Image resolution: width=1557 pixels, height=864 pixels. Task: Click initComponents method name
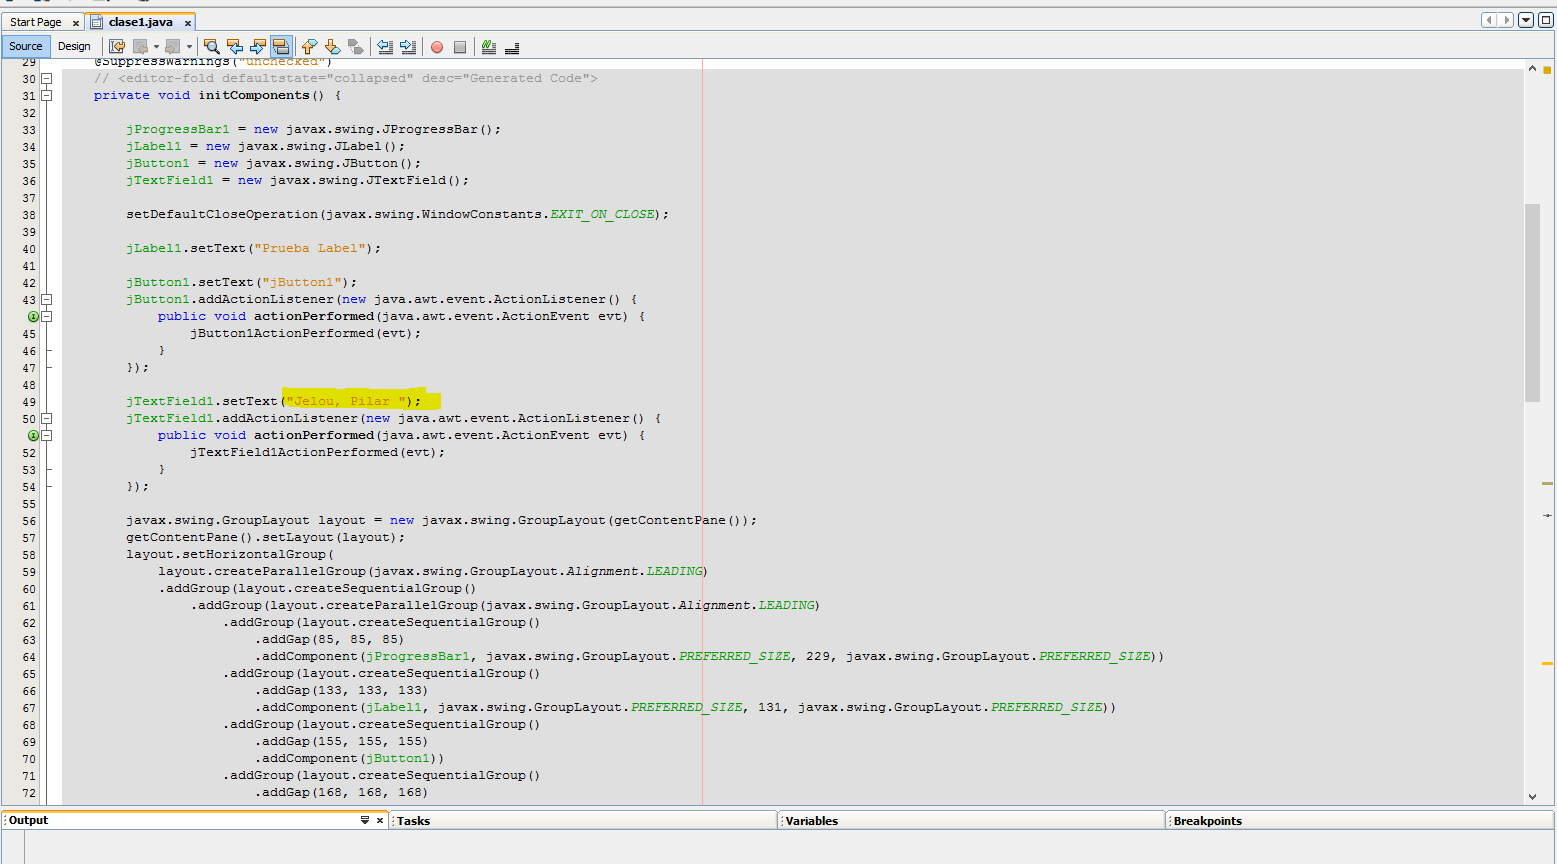pyautogui.click(x=254, y=96)
